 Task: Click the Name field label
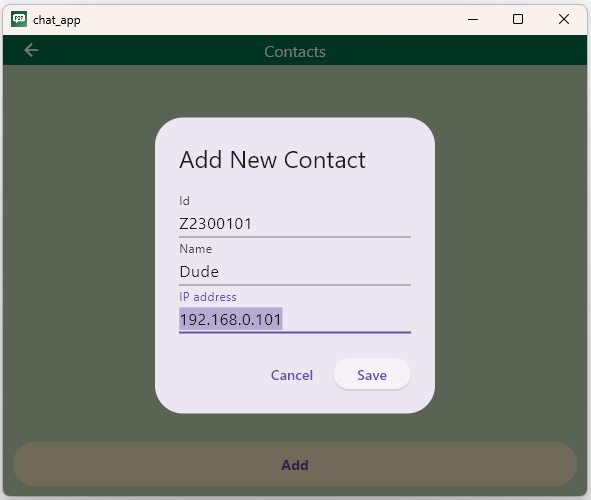click(196, 249)
